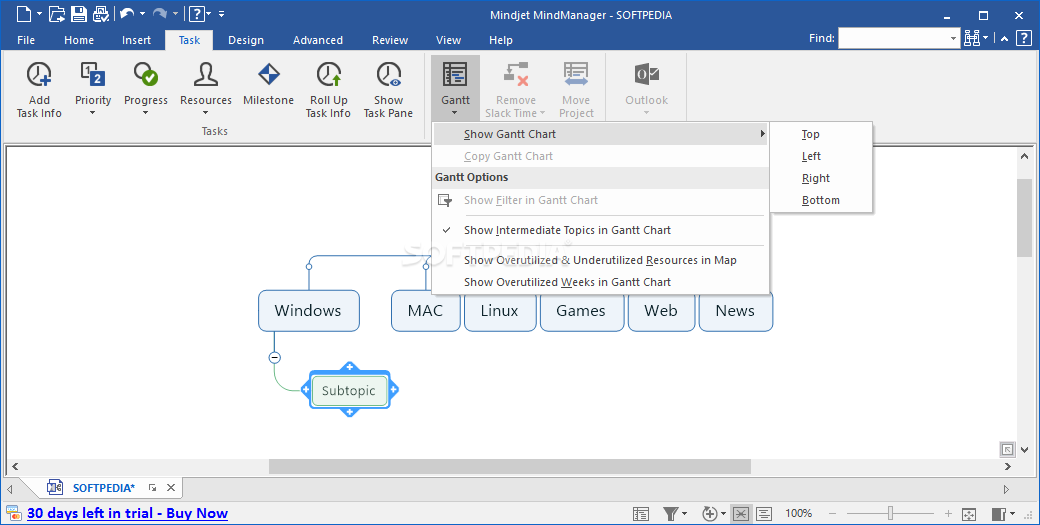Image resolution: width=1040 pixels, height=525 pixels.
Task: Switch to the View tab
Action: pyautogui.click(x=448, y=40)
